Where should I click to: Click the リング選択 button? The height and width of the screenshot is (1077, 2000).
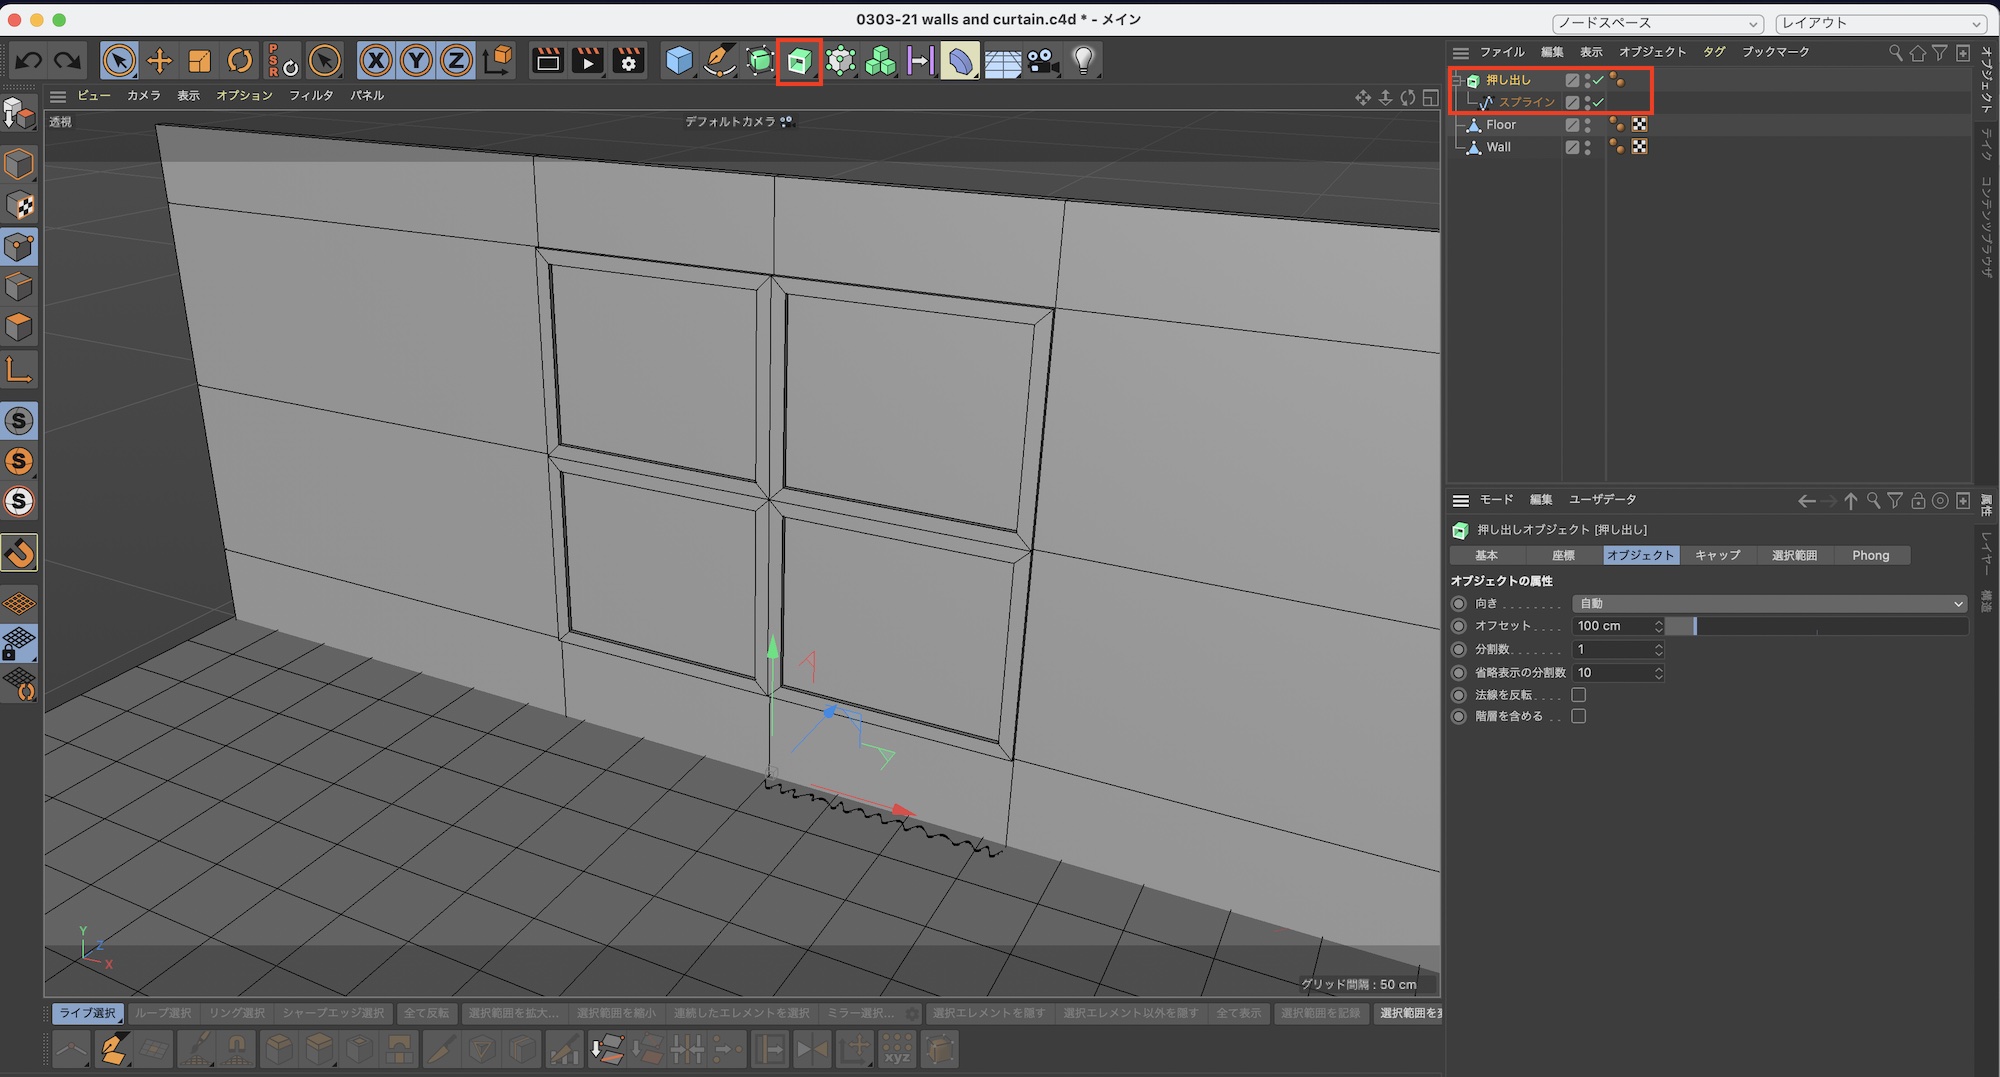237,1014
